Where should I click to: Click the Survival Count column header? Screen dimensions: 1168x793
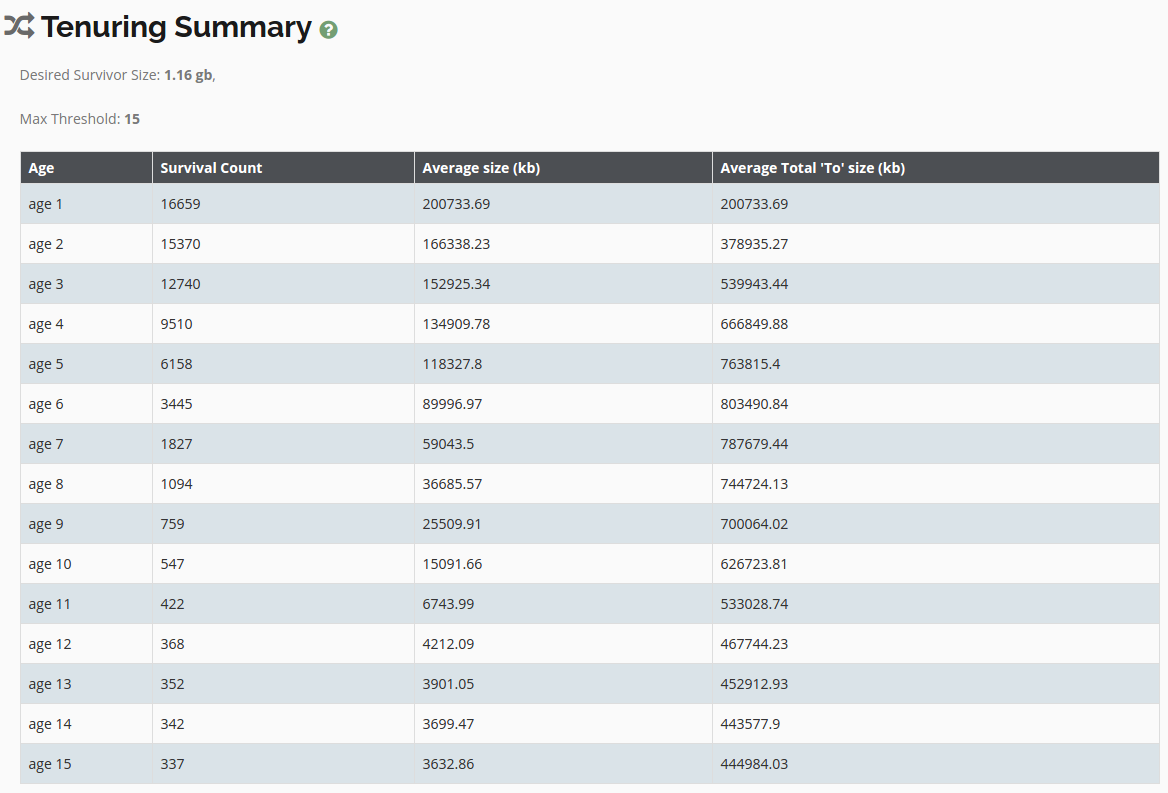pos(283,168)
